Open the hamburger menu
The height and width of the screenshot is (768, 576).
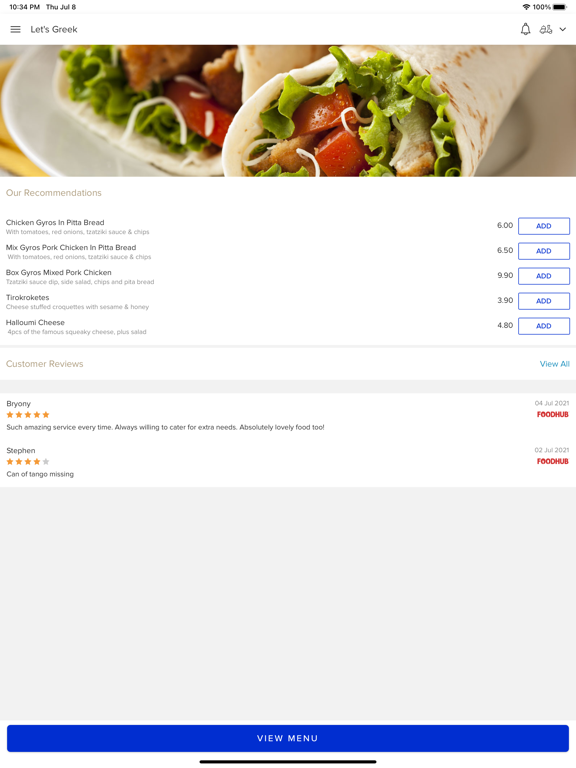point(15,29)
